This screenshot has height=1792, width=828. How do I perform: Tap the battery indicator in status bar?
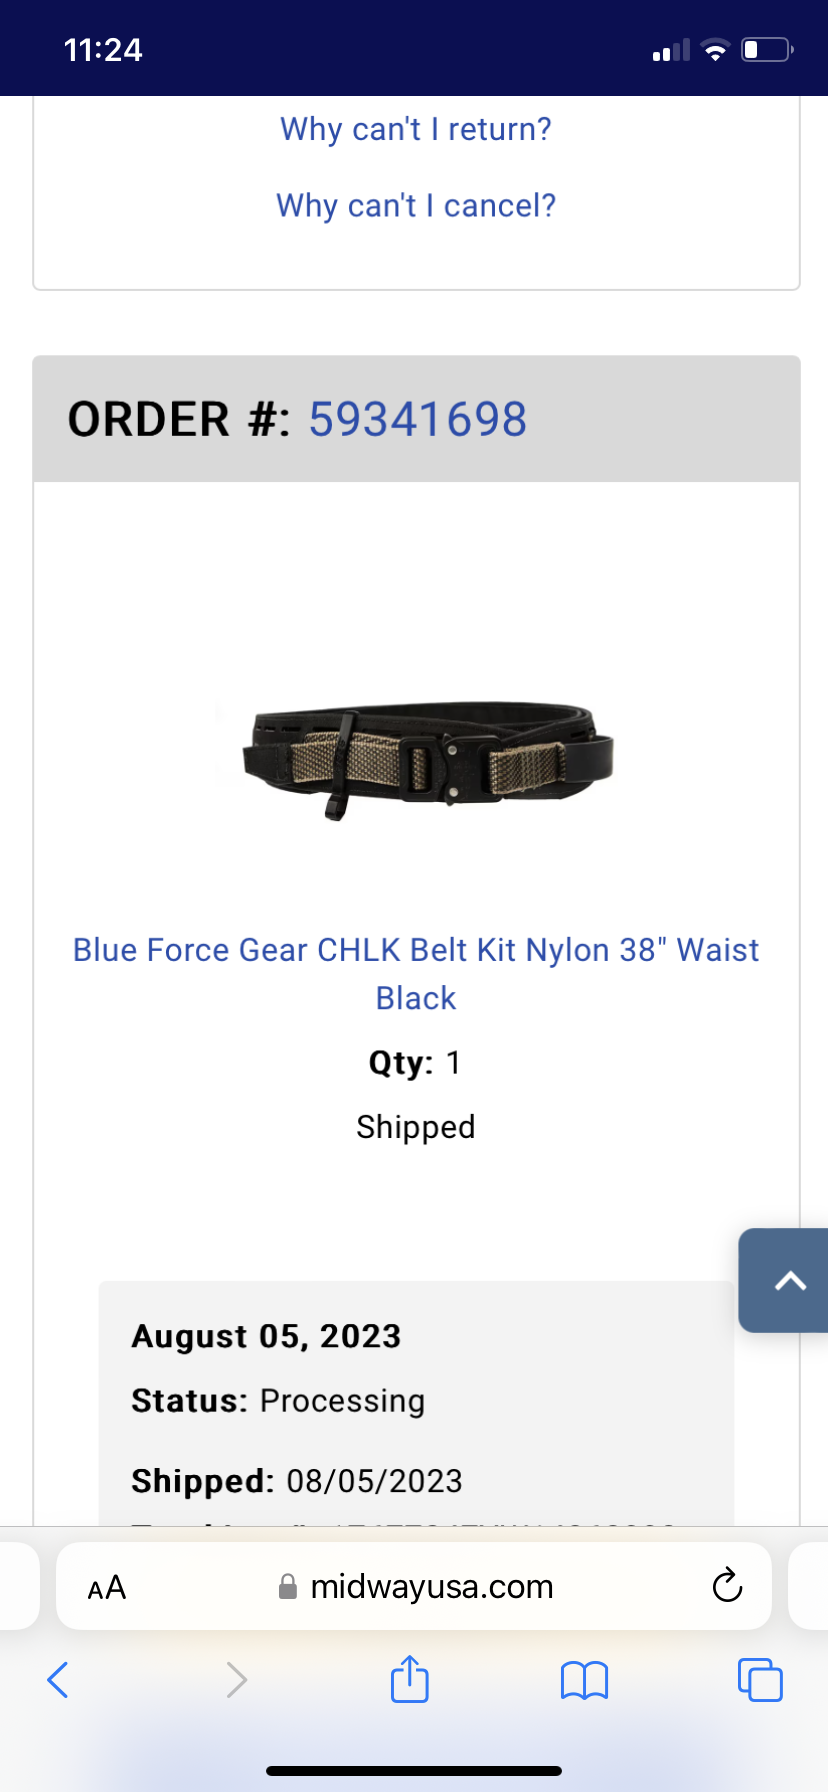point(768,49)
